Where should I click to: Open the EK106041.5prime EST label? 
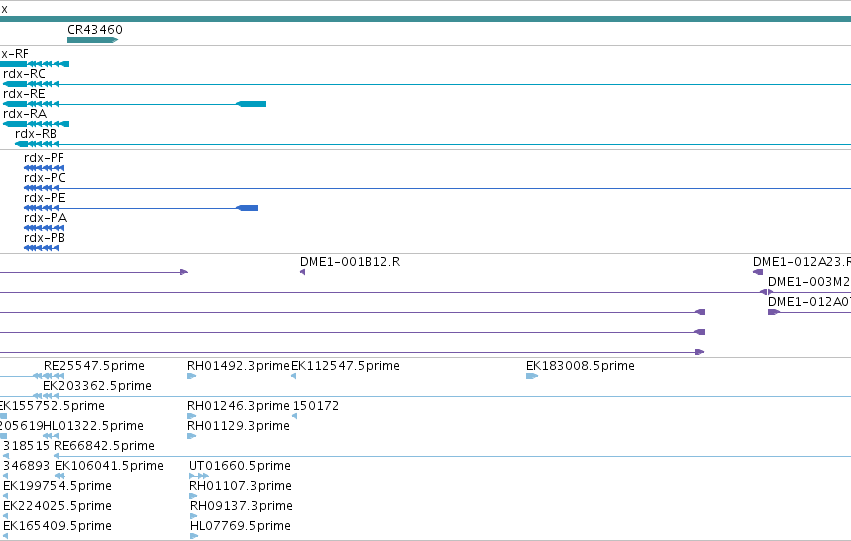(x=109, y=467)
